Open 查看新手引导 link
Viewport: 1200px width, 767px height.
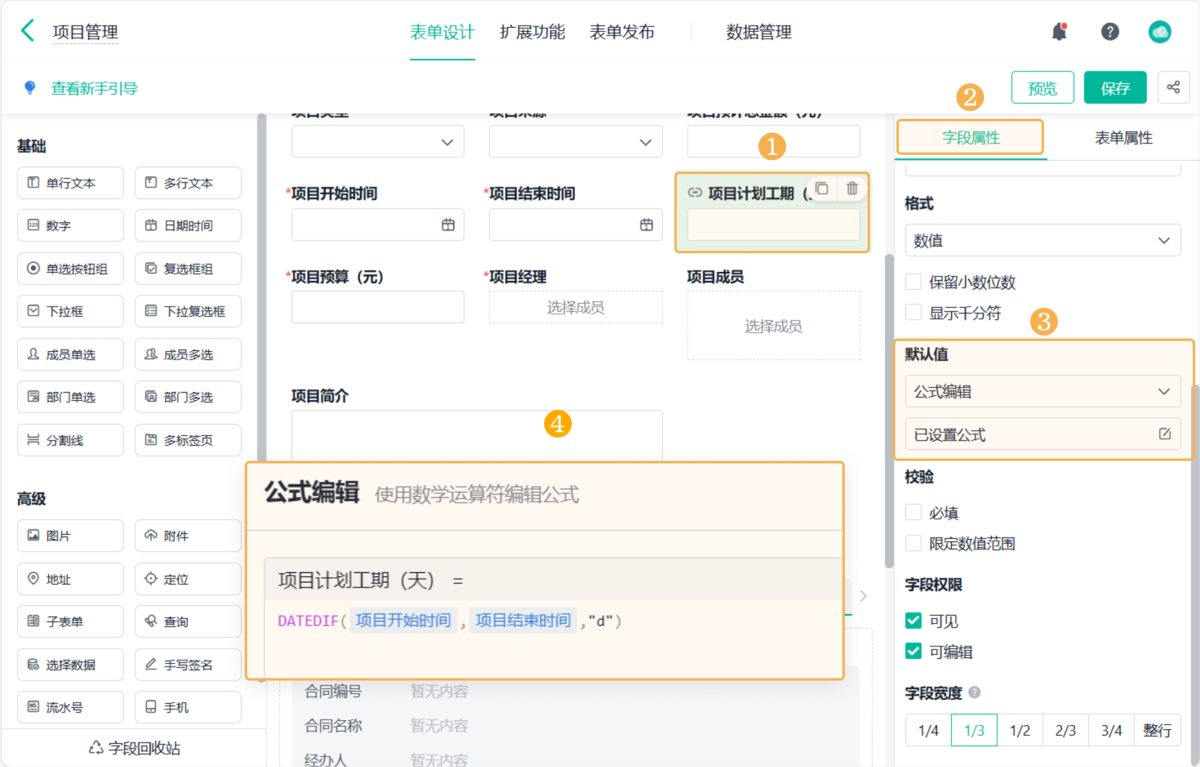coord(94,88)
